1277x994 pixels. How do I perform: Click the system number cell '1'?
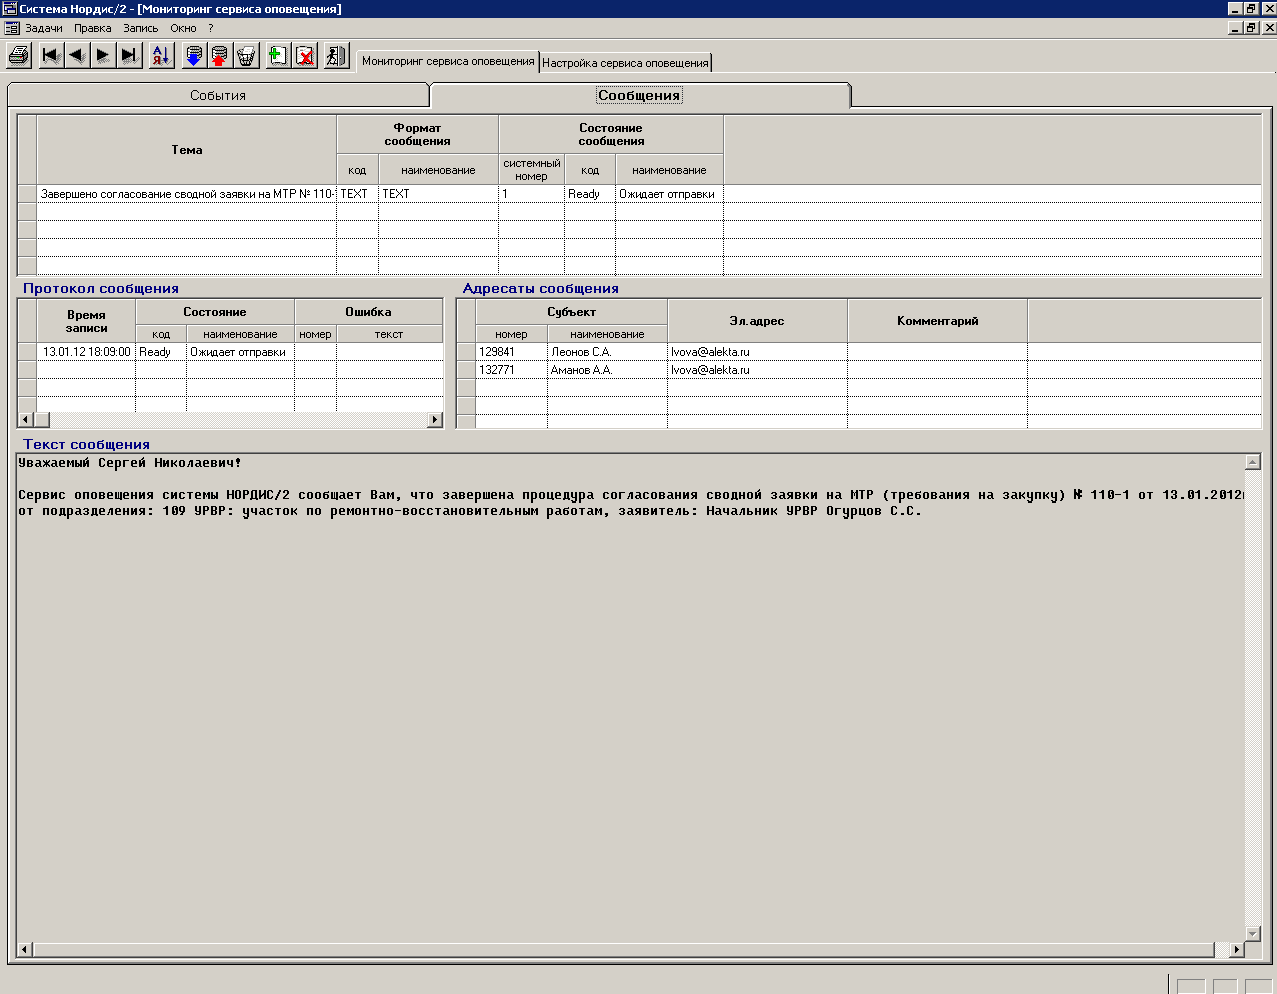[x=531, y=194]
